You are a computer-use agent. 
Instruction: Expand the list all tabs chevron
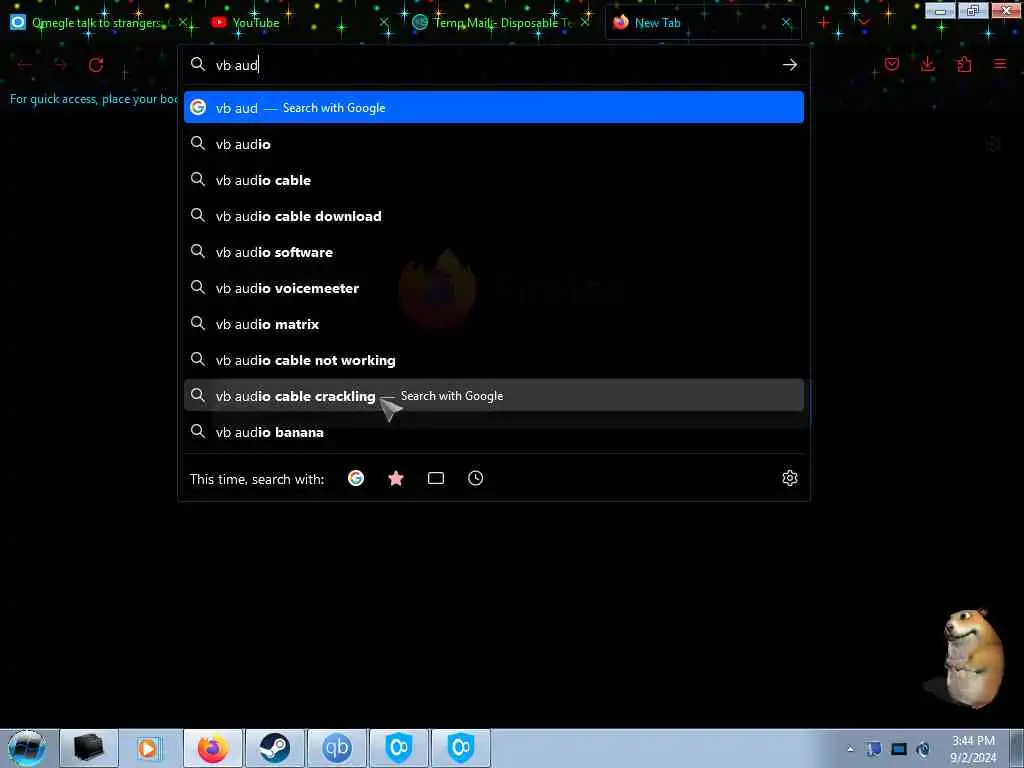point(864,23)
